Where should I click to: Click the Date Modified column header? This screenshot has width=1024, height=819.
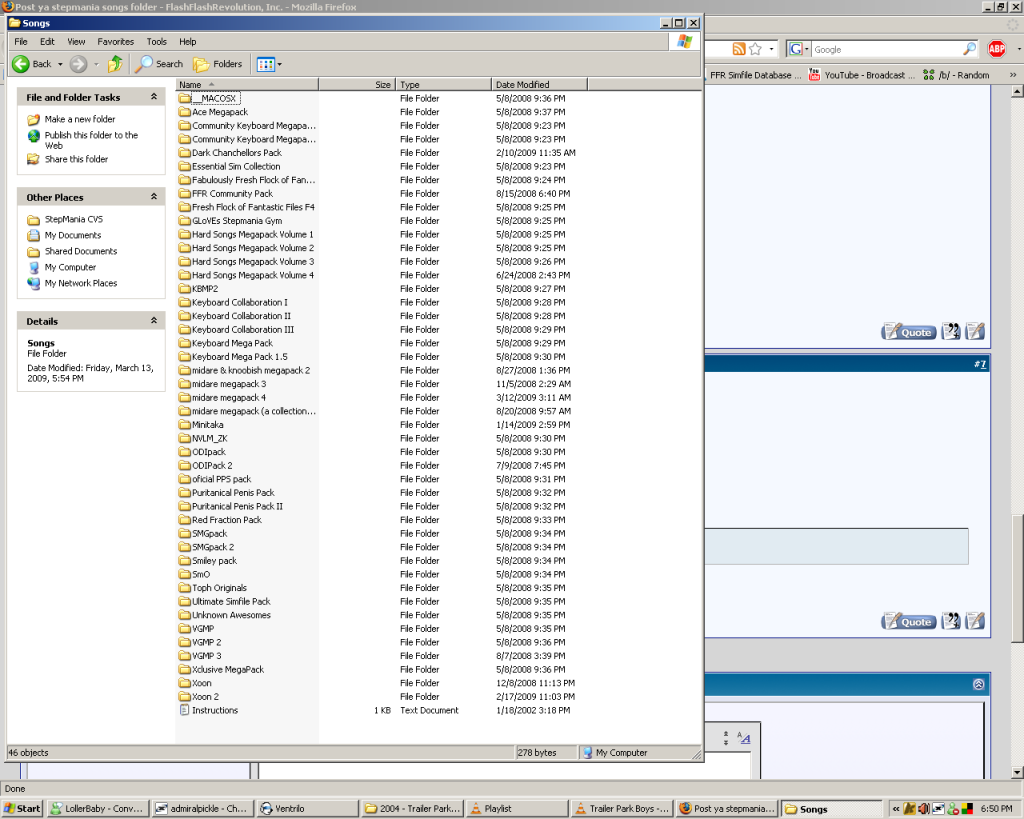coord(523,85)
